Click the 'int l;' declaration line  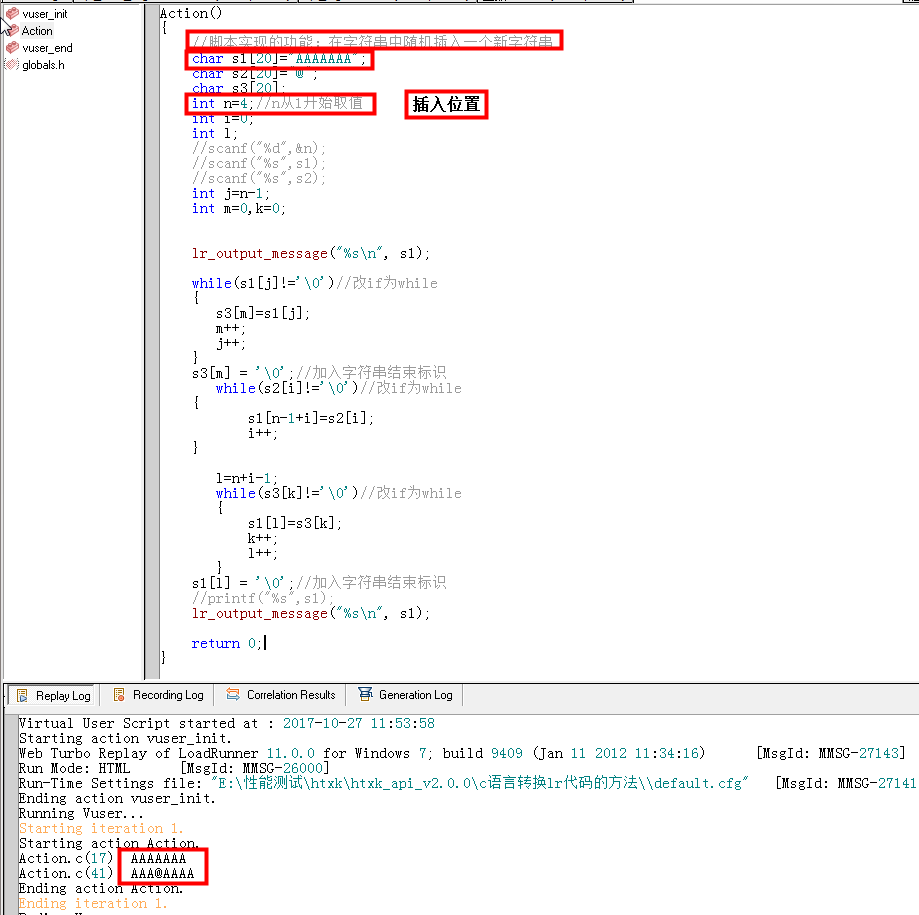pos(215,134)
